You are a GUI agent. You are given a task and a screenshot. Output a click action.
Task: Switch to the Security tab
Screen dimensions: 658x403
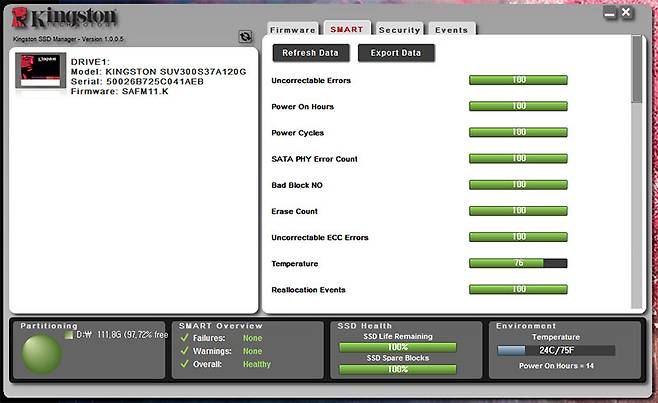pos(399,30)
